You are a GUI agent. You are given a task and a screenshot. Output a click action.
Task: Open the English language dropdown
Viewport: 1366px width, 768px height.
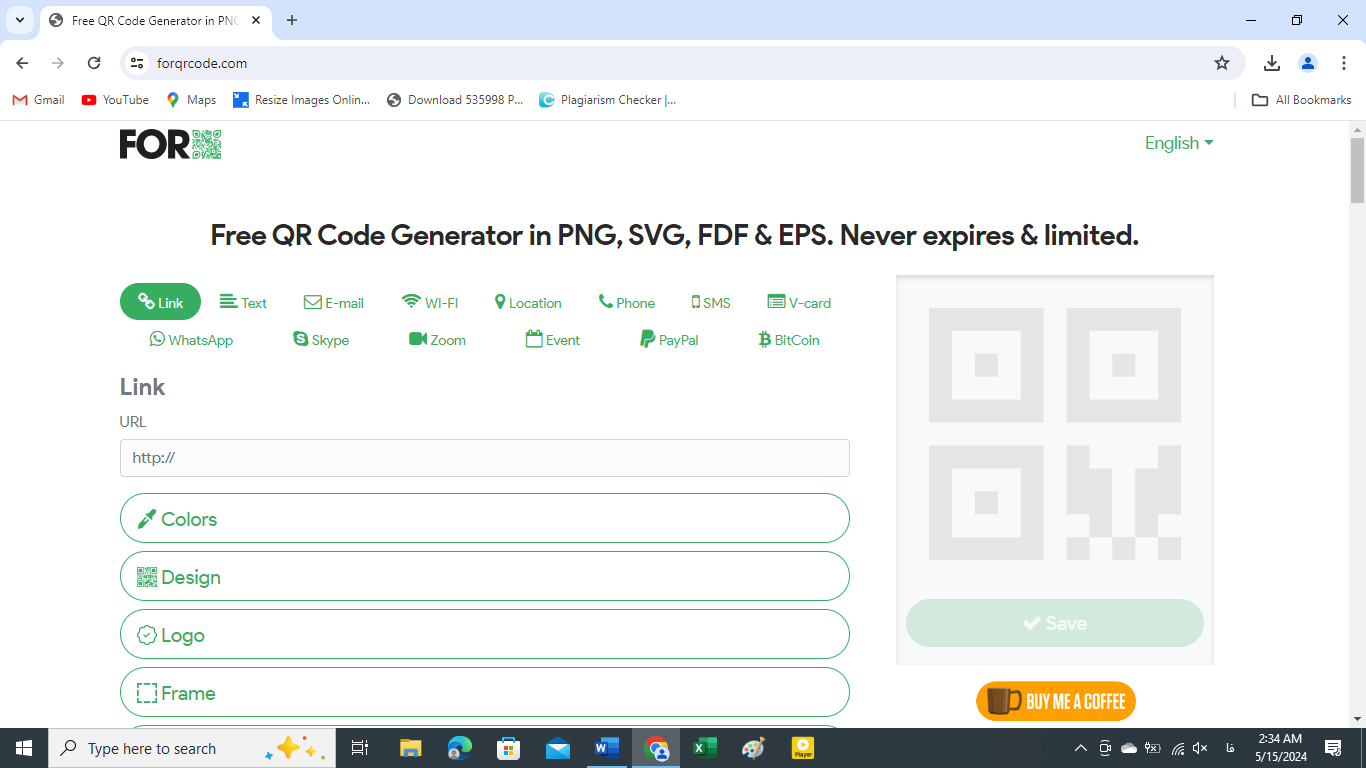click(x=1179, y=143)
